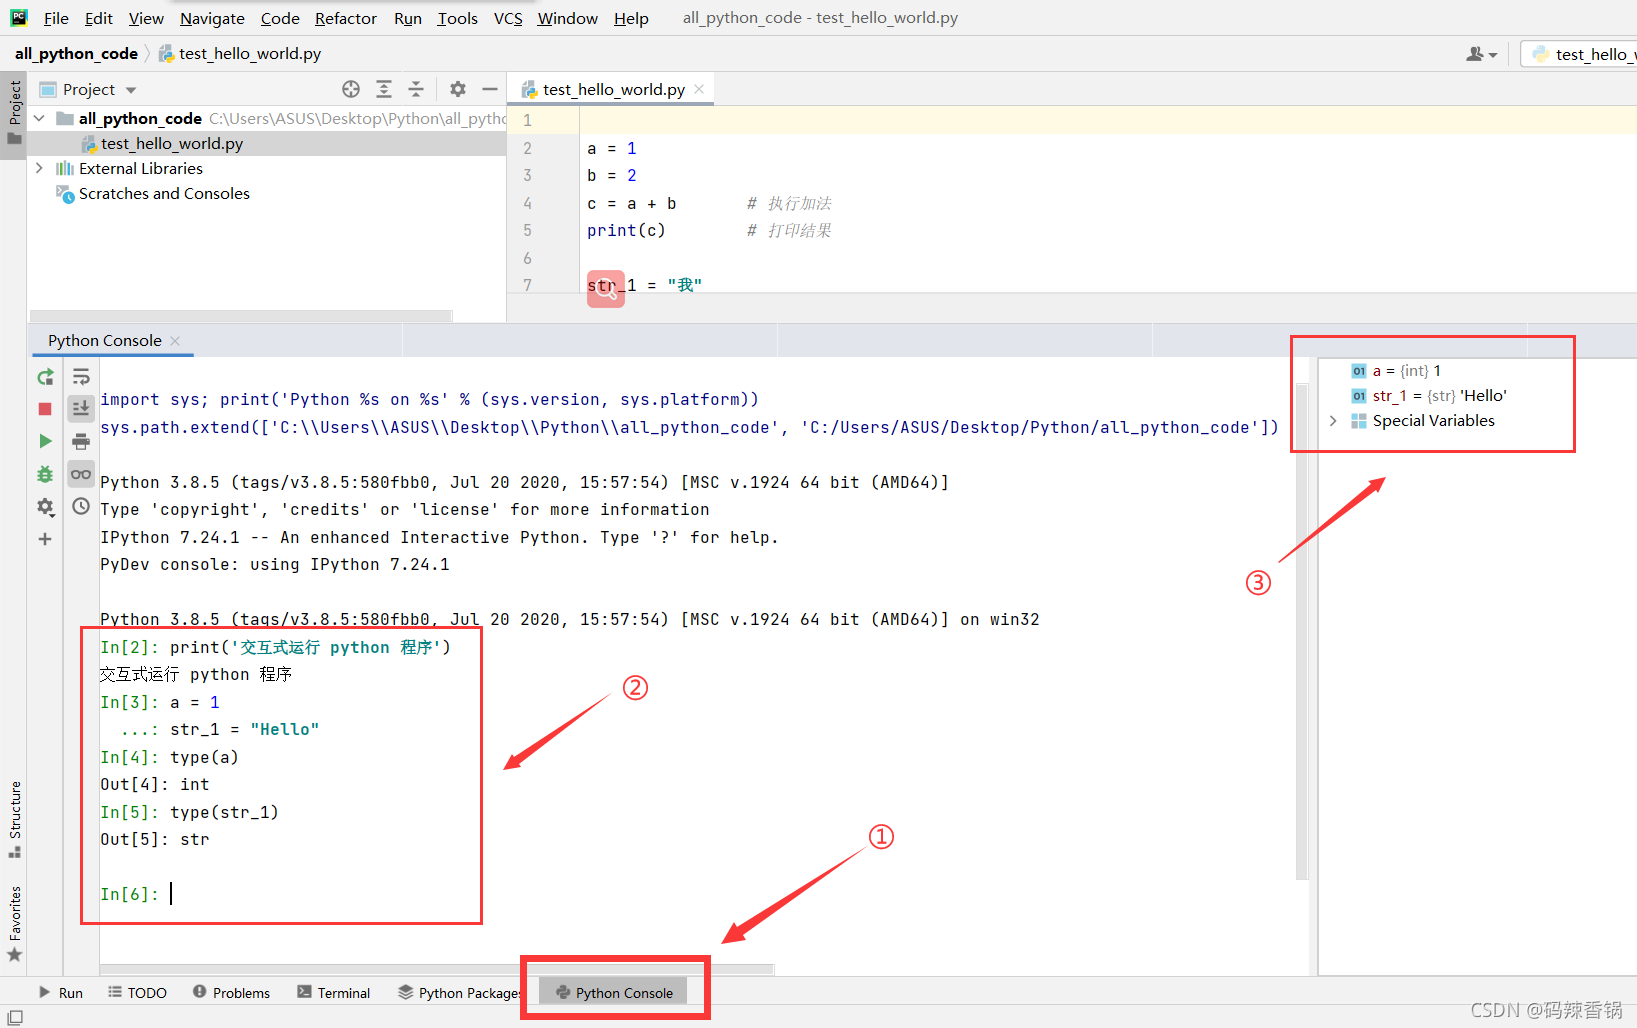The width and height of the screenshot is (1637, 1028).
Task: Open console history clock icon
Action: (x=81, y=507)
